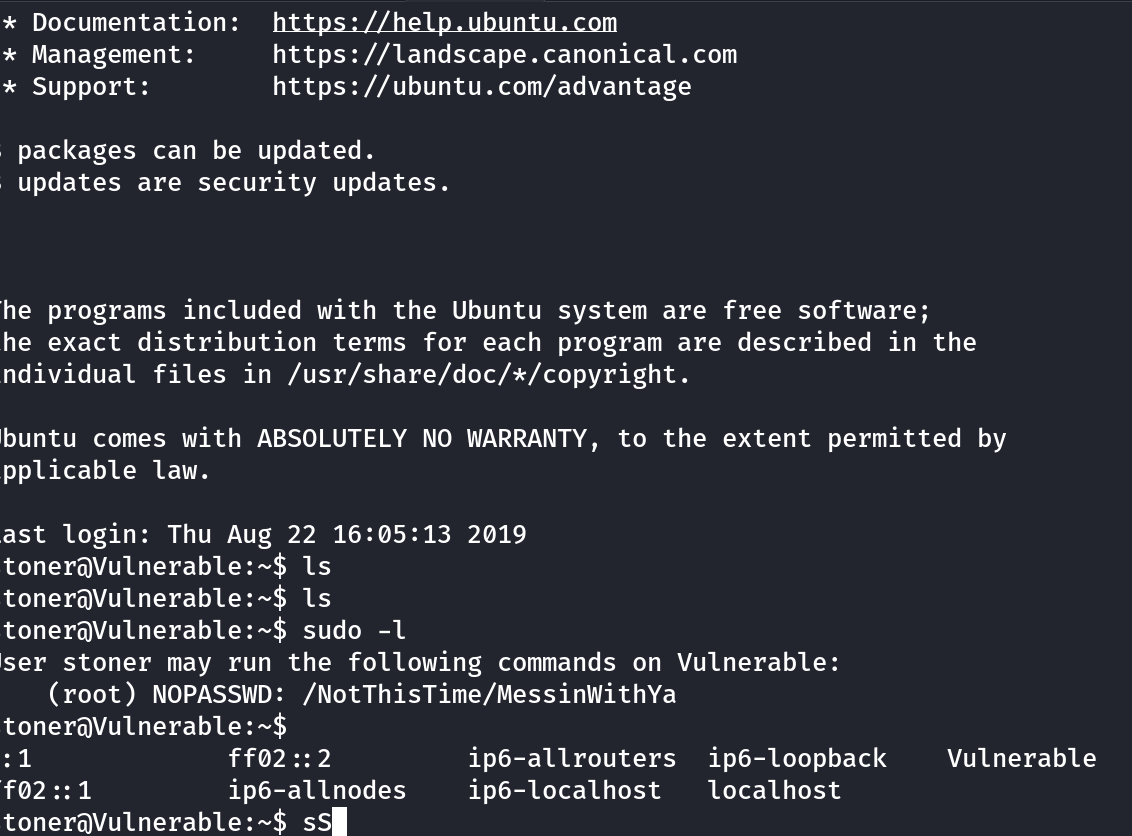Click 'localhost' in the completion list
The image size is (1132, 836).
pyautogui.click(x=774, y=790)
